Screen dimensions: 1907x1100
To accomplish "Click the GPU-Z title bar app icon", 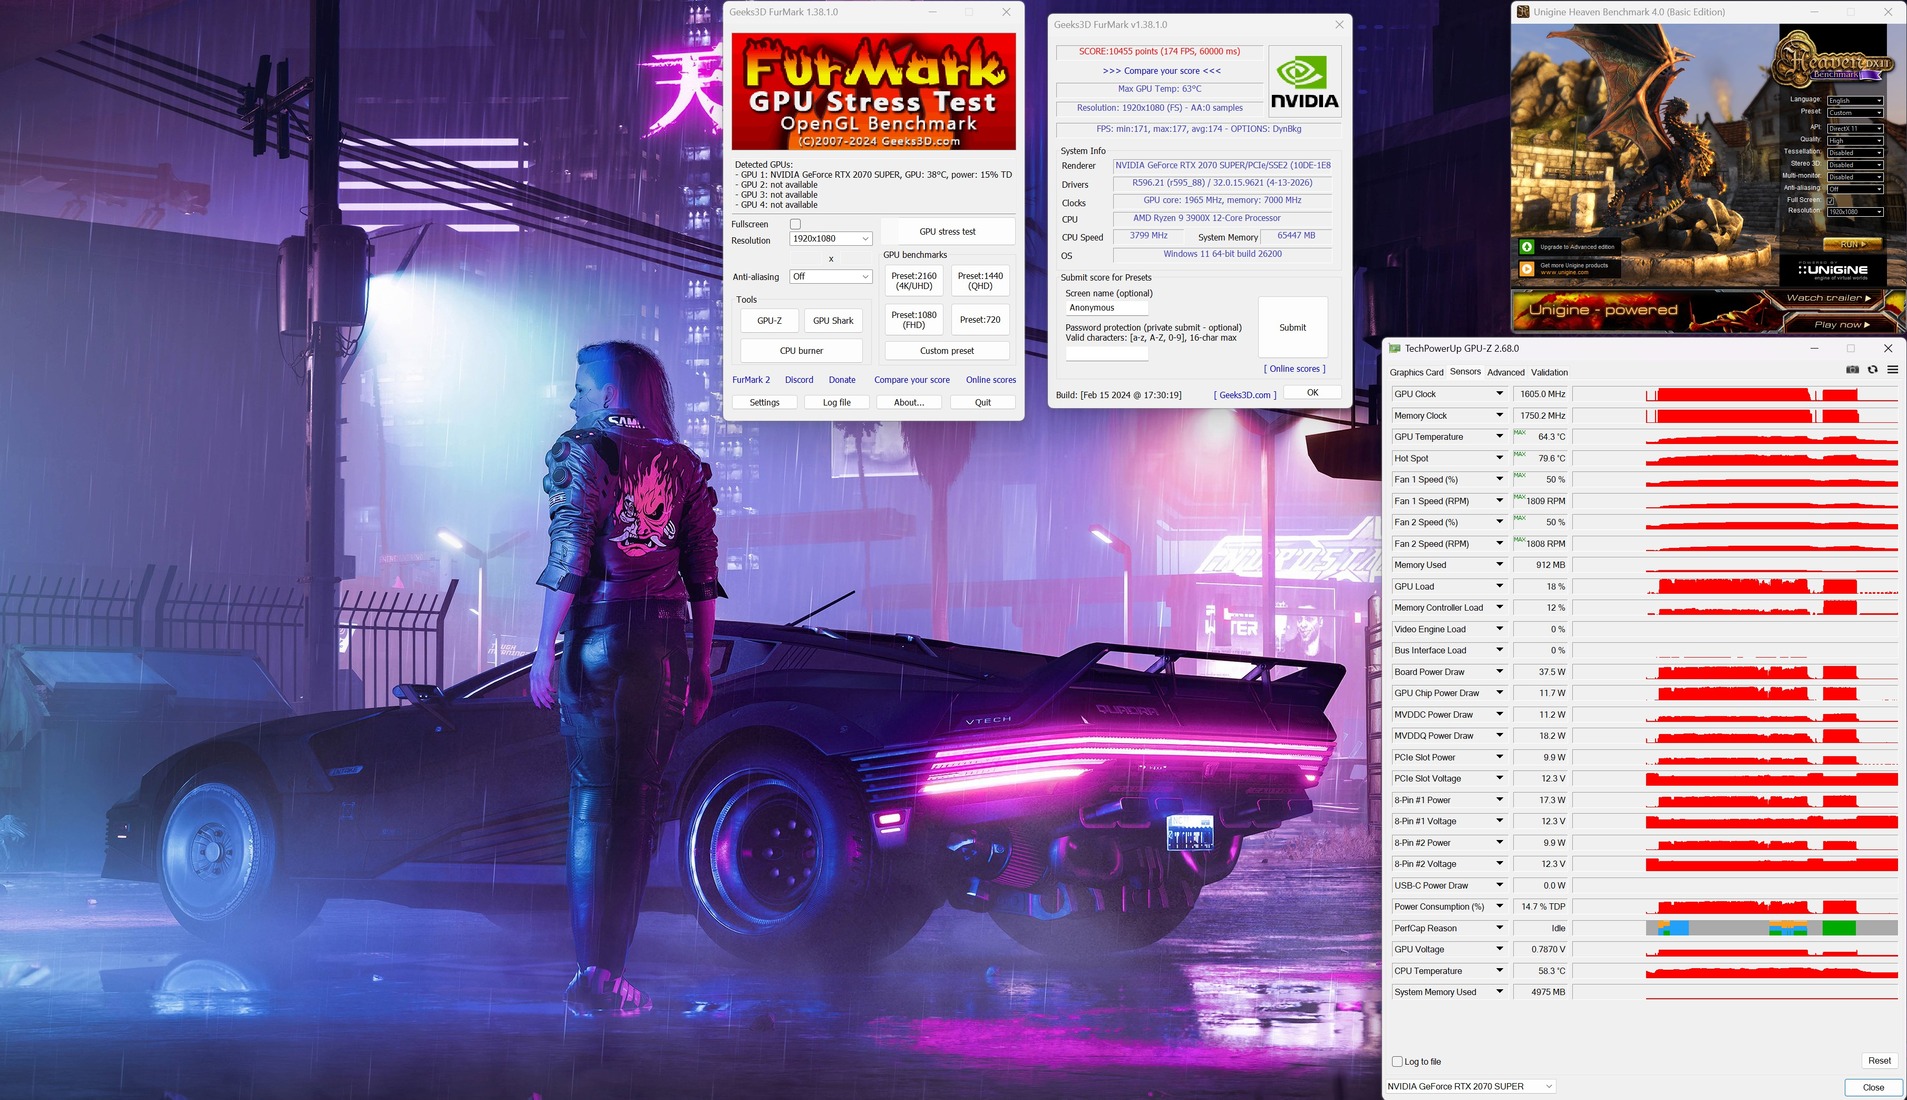I will click(x=1395, y=349).
